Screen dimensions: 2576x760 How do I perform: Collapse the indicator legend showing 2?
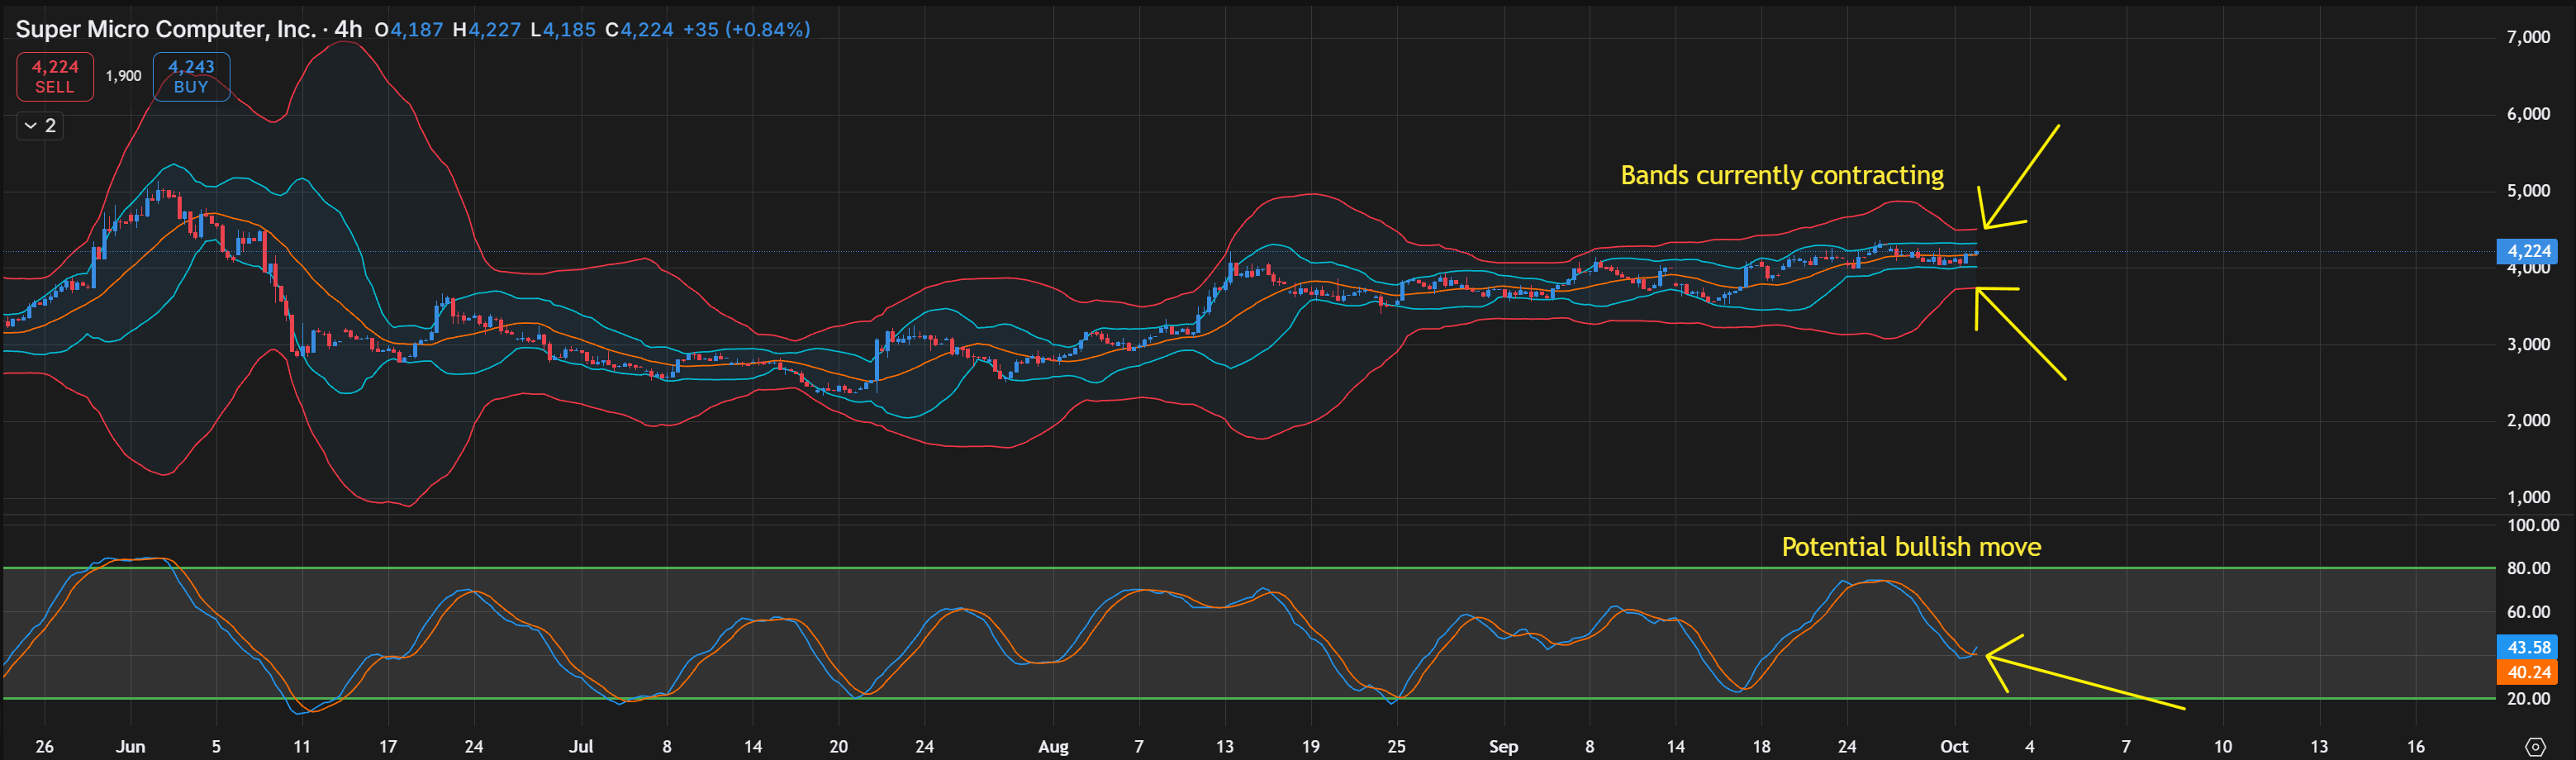coord(40,126)
